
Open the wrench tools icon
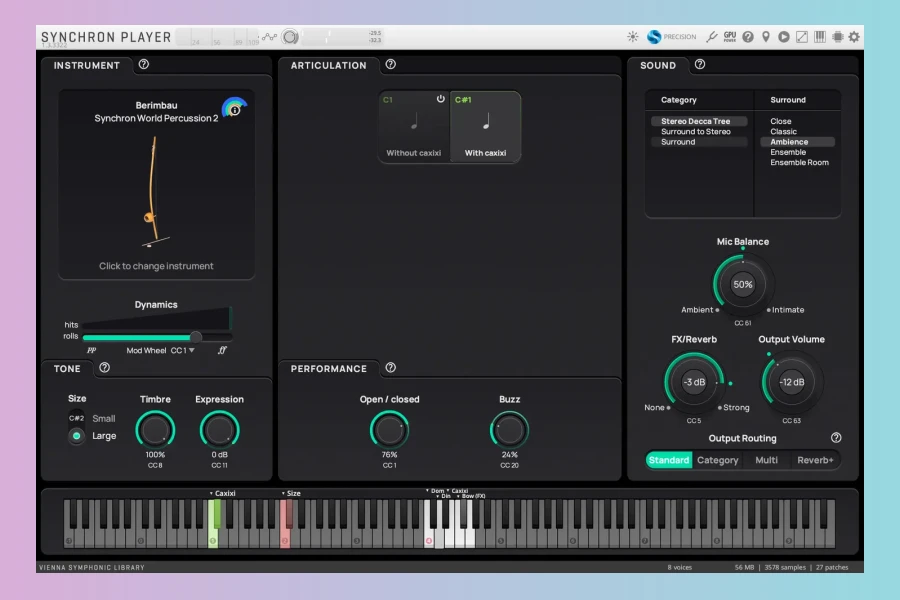click(712, 37)
